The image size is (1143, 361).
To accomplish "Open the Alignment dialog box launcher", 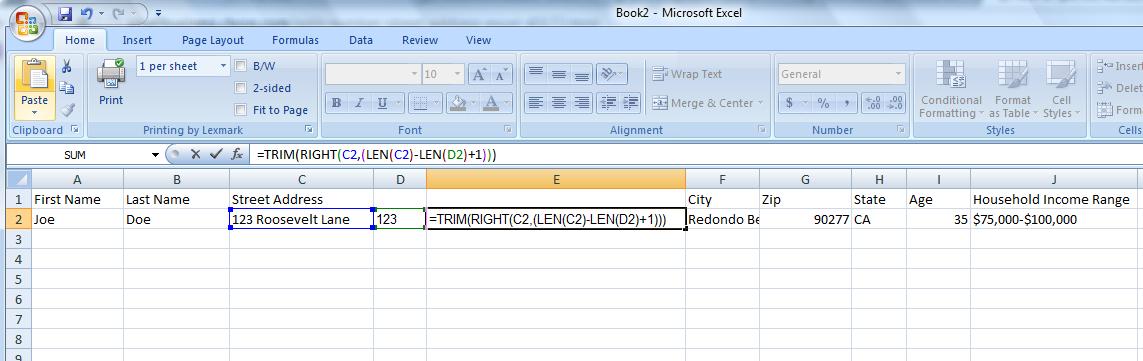I will (762, 130).
